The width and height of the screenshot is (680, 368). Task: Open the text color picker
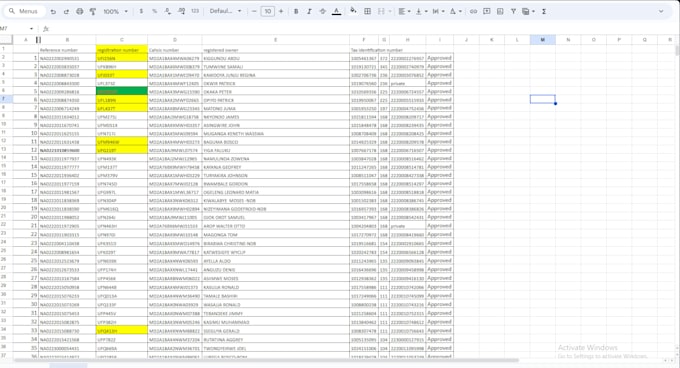pos(336,11)
